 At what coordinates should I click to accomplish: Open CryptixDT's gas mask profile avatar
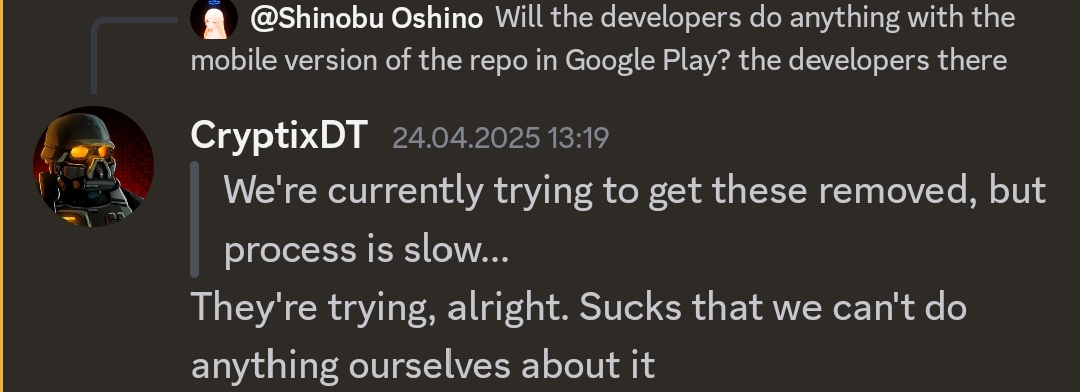(93, 166)
